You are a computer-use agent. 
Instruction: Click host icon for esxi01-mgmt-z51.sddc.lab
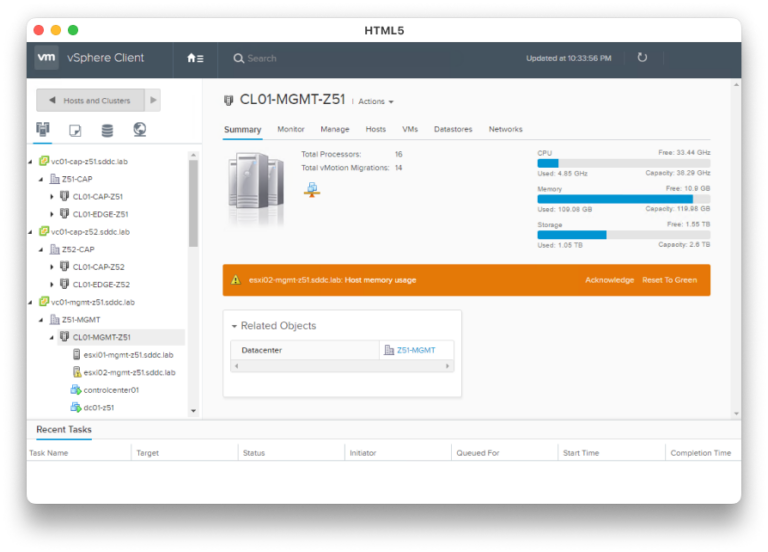76,354
